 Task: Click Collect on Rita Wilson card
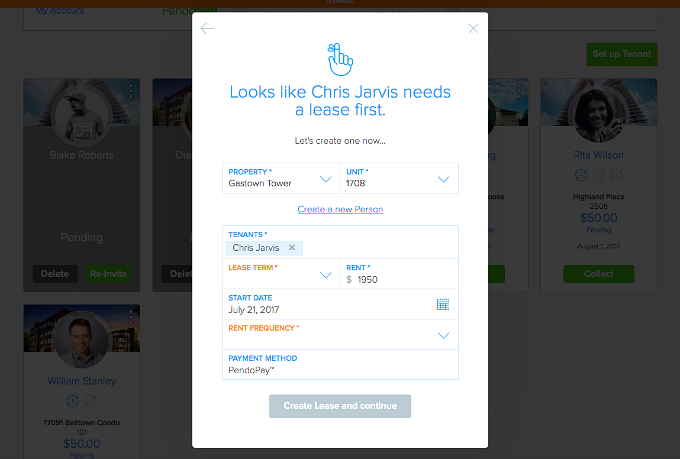pos(598,274)
